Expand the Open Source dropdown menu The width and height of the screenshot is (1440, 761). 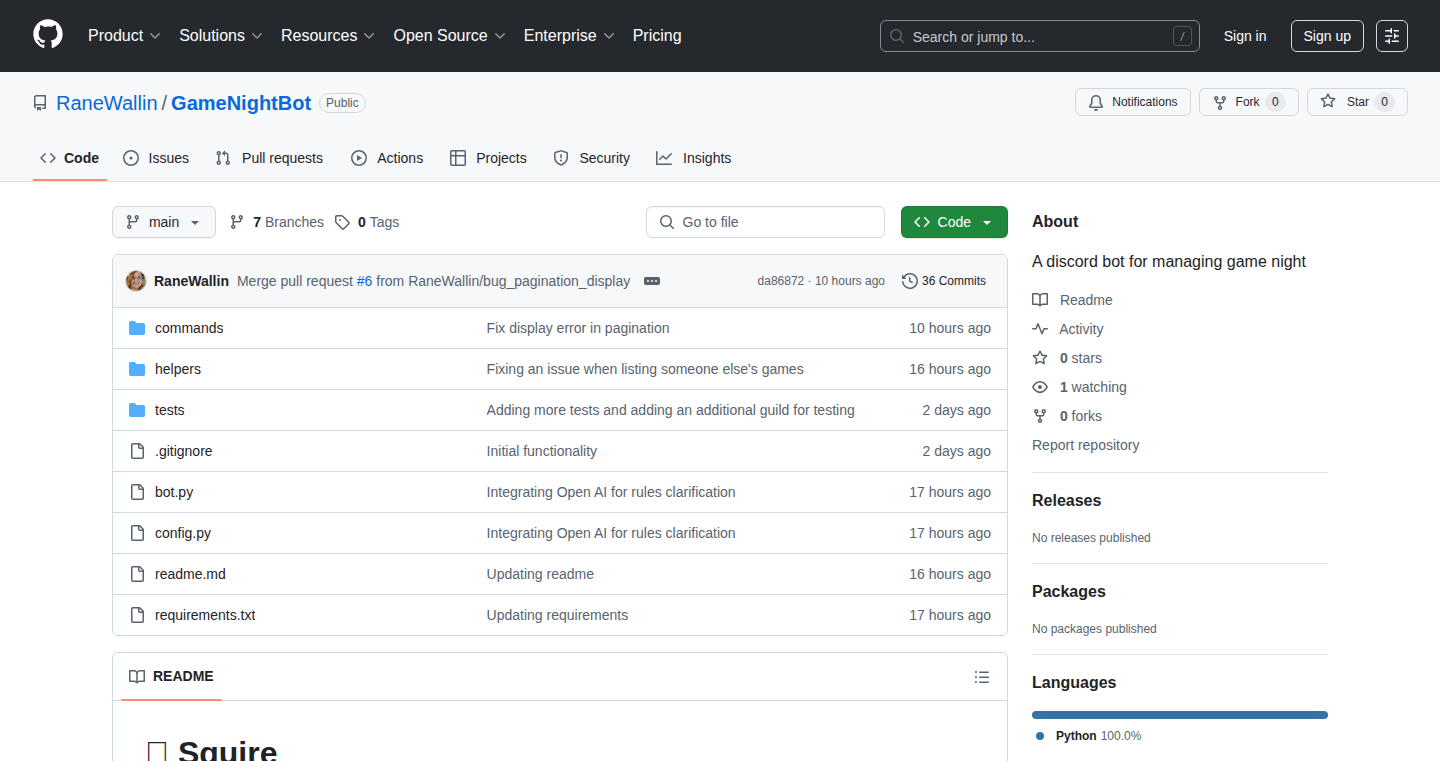(x=450, y=36)
